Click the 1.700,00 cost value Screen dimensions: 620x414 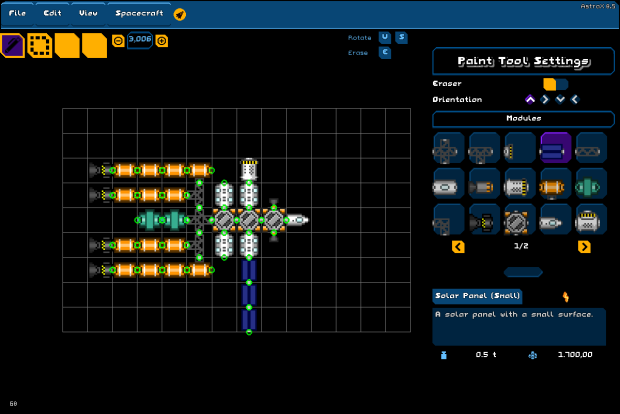point(575,355)
